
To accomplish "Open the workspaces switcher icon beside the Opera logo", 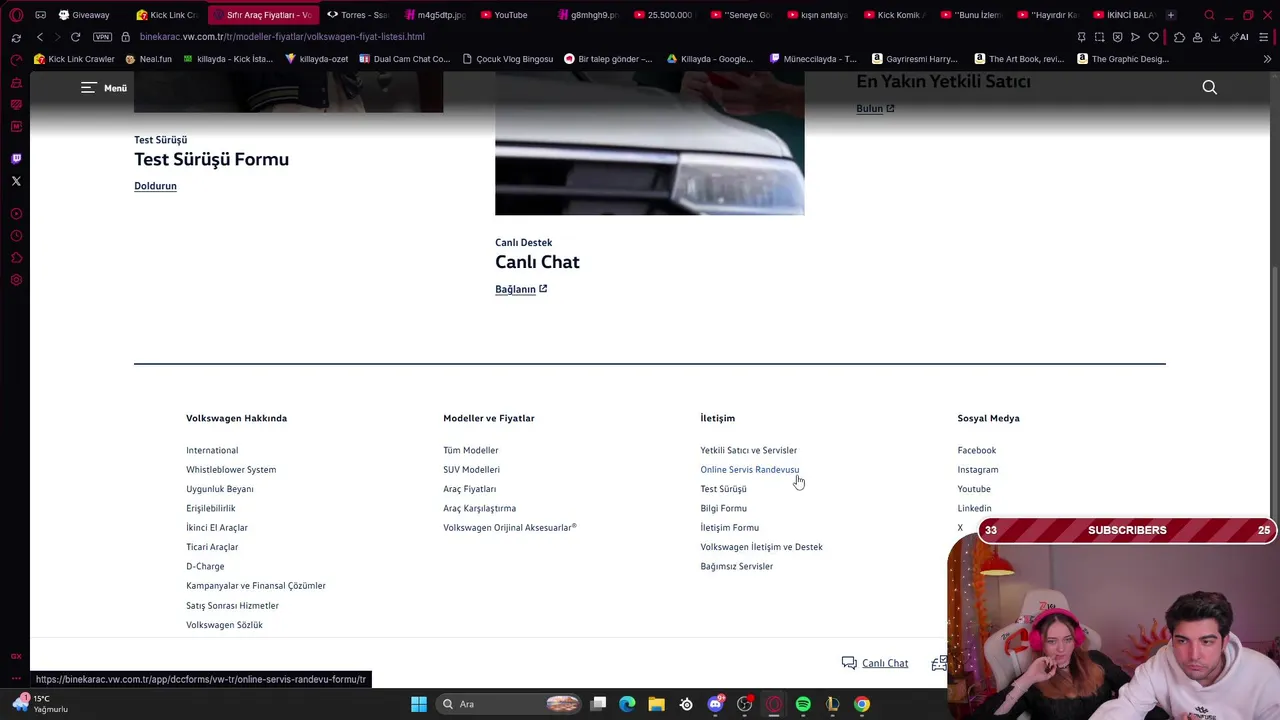I will (40, 15).
